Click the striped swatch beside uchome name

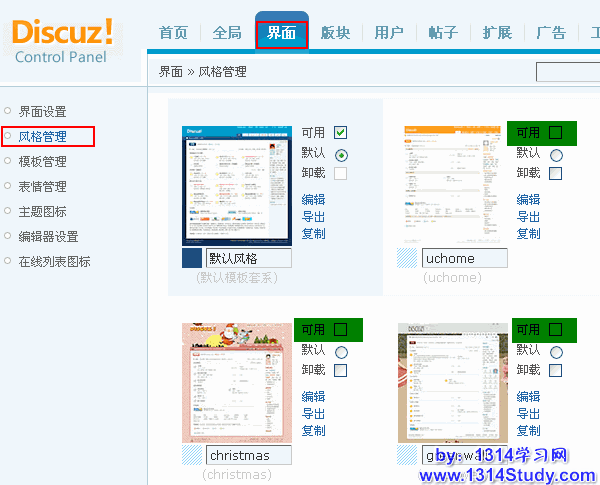(407, 258)
